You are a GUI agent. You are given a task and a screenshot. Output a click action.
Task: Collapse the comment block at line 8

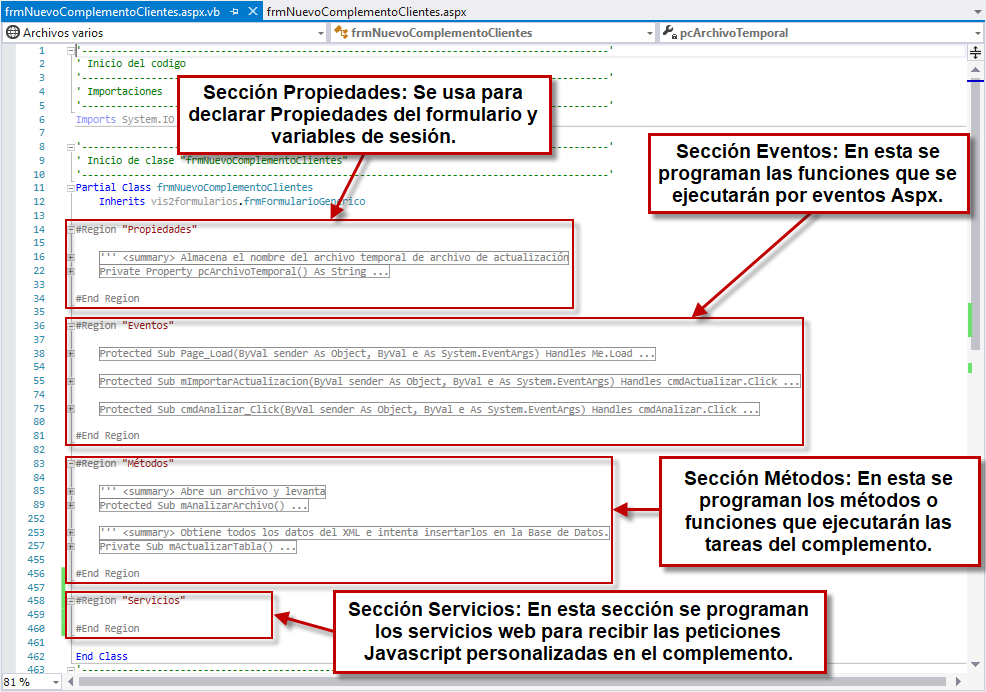(x=70, y=147)
